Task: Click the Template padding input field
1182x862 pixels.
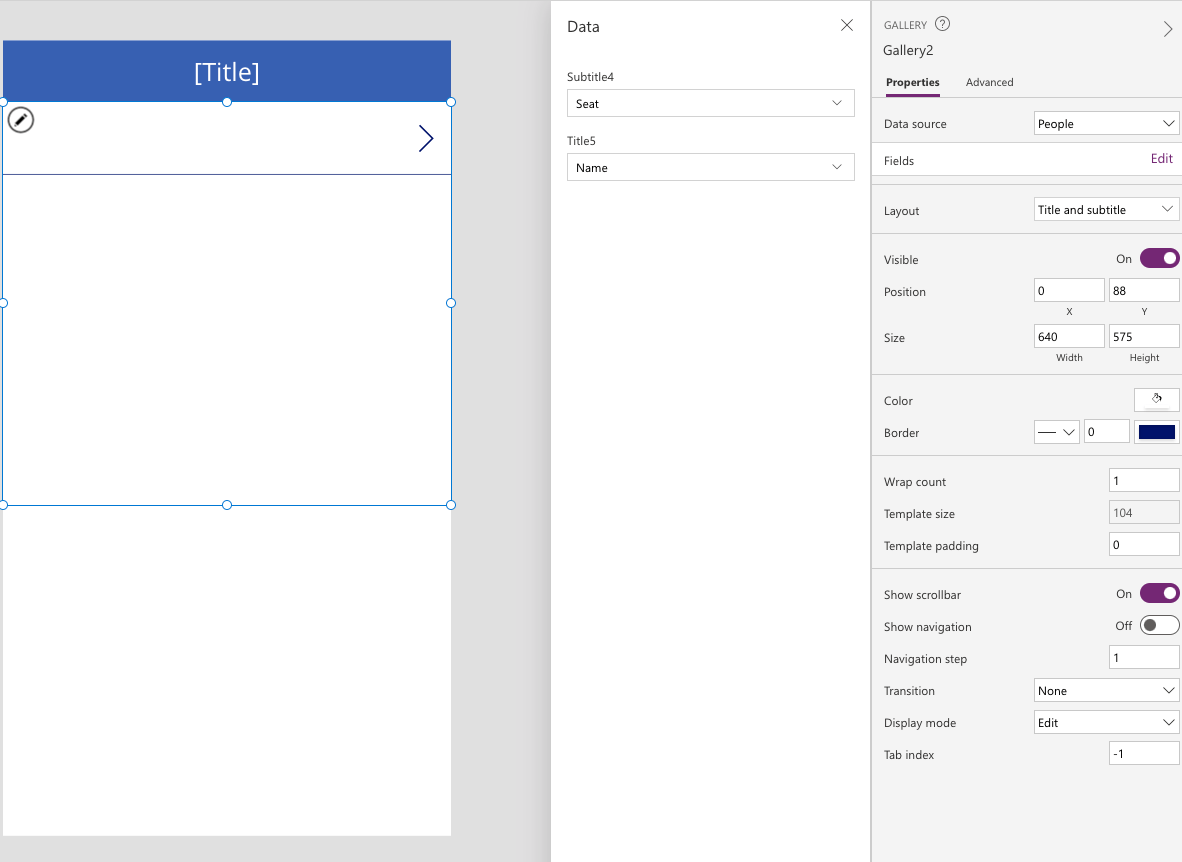Action: 1143,544
